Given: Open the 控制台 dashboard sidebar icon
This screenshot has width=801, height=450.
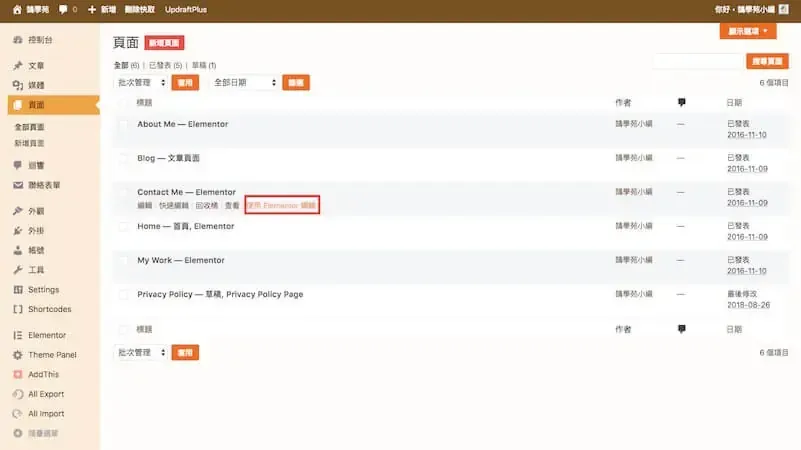Looking at the screenshot, I should tap(18, 40).
